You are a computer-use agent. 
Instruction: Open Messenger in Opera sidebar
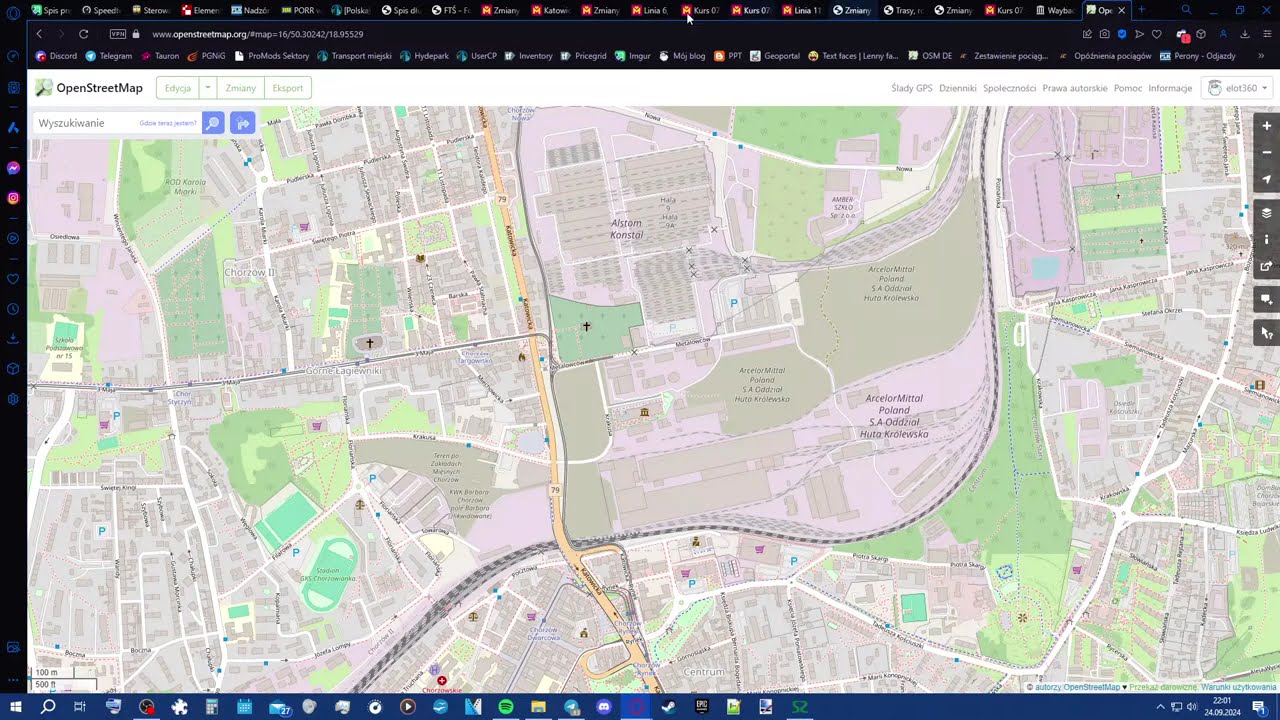[13, 168]
